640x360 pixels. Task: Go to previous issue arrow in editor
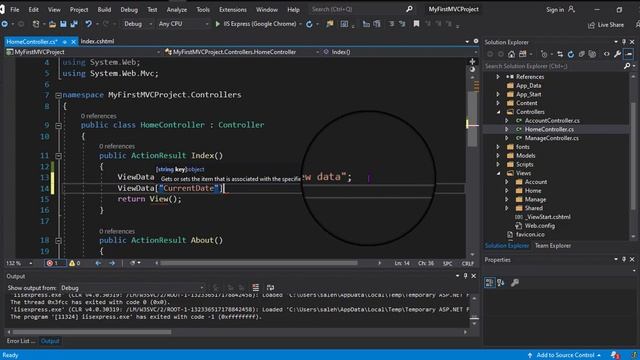click(x=98, y=263)
